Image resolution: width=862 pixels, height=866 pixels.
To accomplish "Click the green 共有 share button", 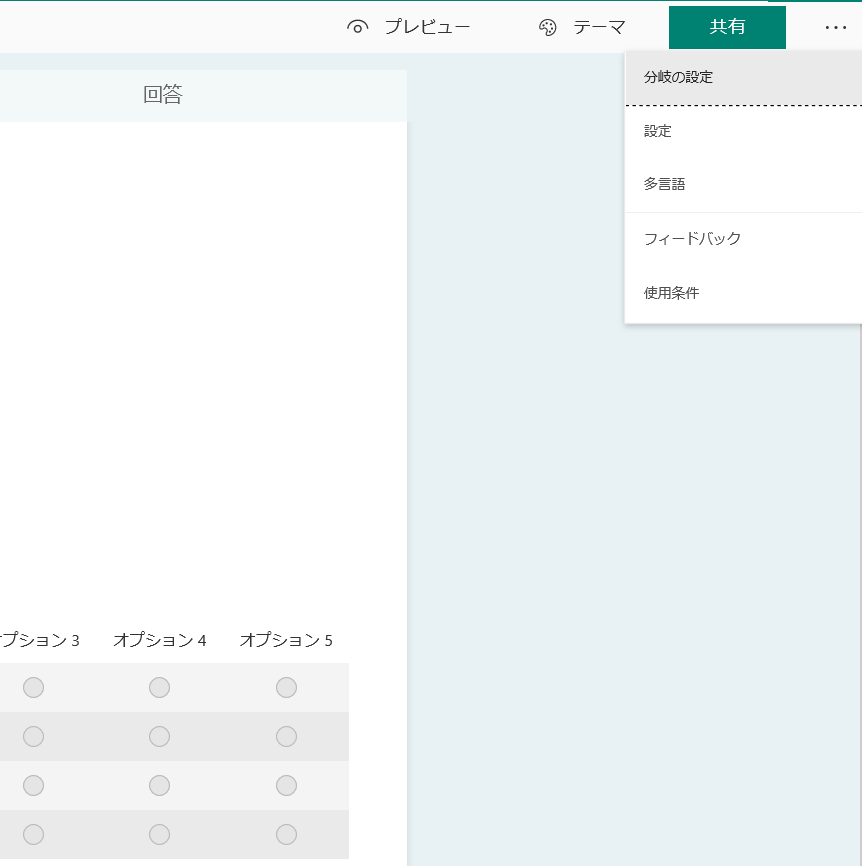I will point(727,27).
